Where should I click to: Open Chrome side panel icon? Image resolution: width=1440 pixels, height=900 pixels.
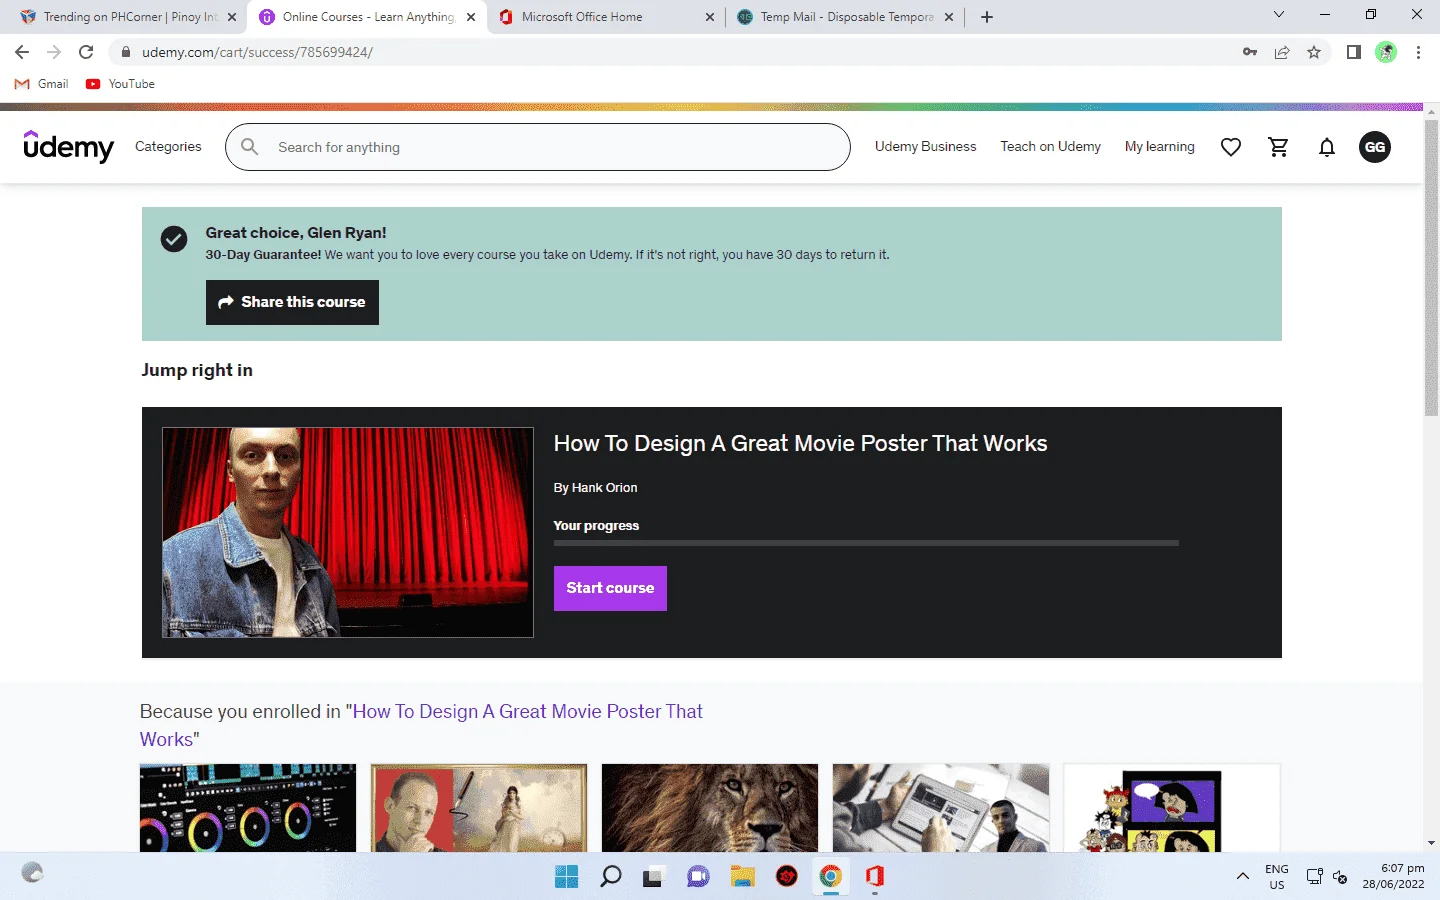tap(1354, 52)
